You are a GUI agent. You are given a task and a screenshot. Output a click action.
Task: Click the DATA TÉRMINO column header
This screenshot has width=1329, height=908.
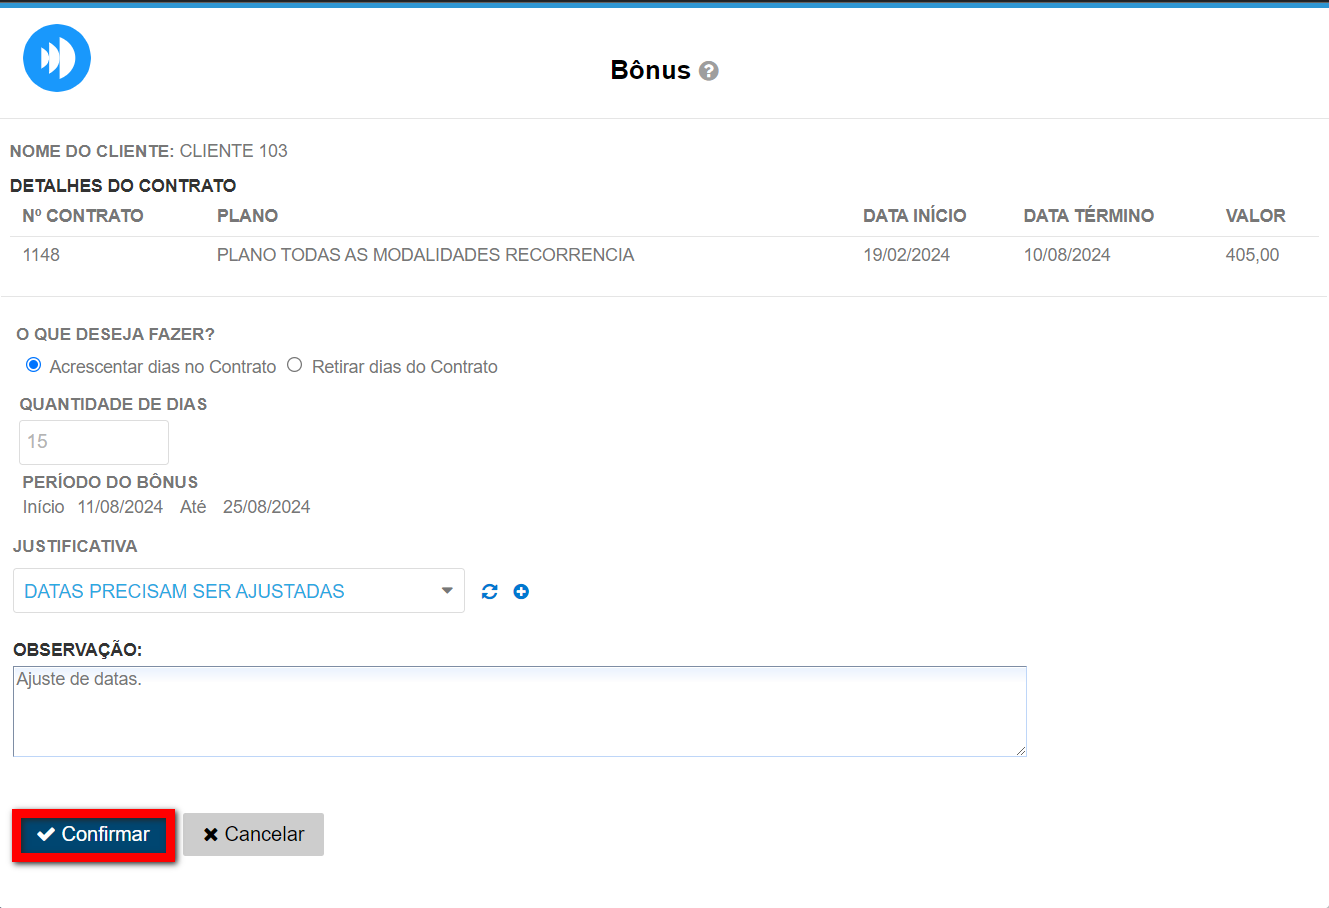tap(1088, 216)
